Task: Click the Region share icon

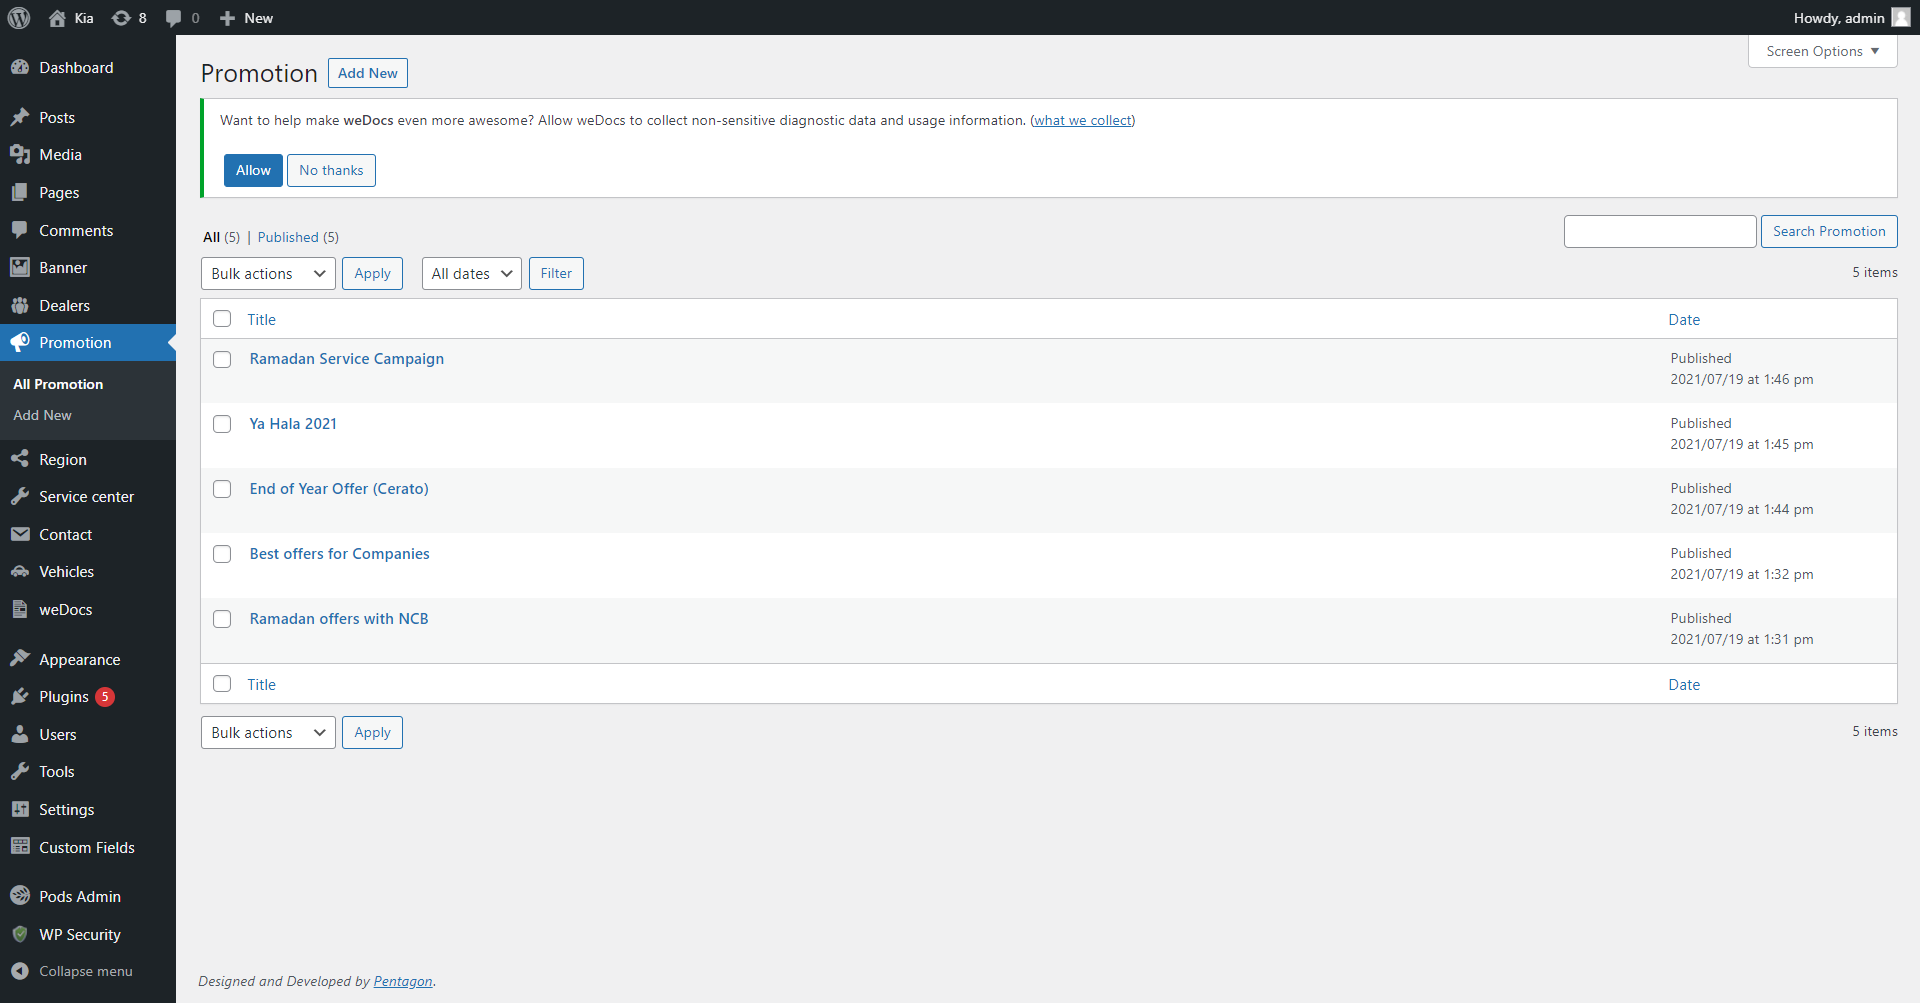Action: coord(20,459)
